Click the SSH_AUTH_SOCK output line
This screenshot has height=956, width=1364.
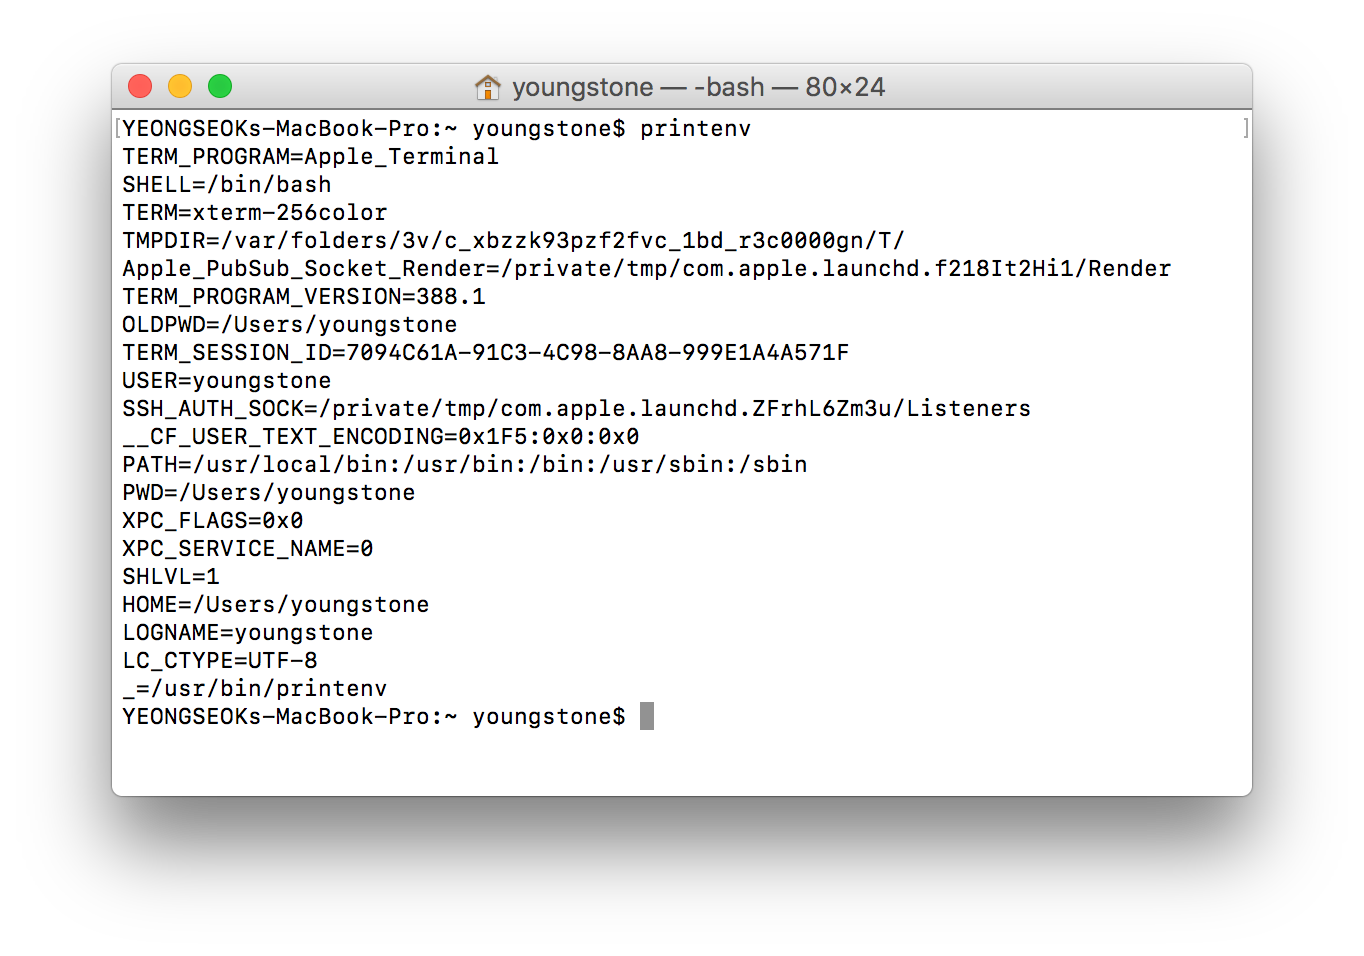(576, 408)
